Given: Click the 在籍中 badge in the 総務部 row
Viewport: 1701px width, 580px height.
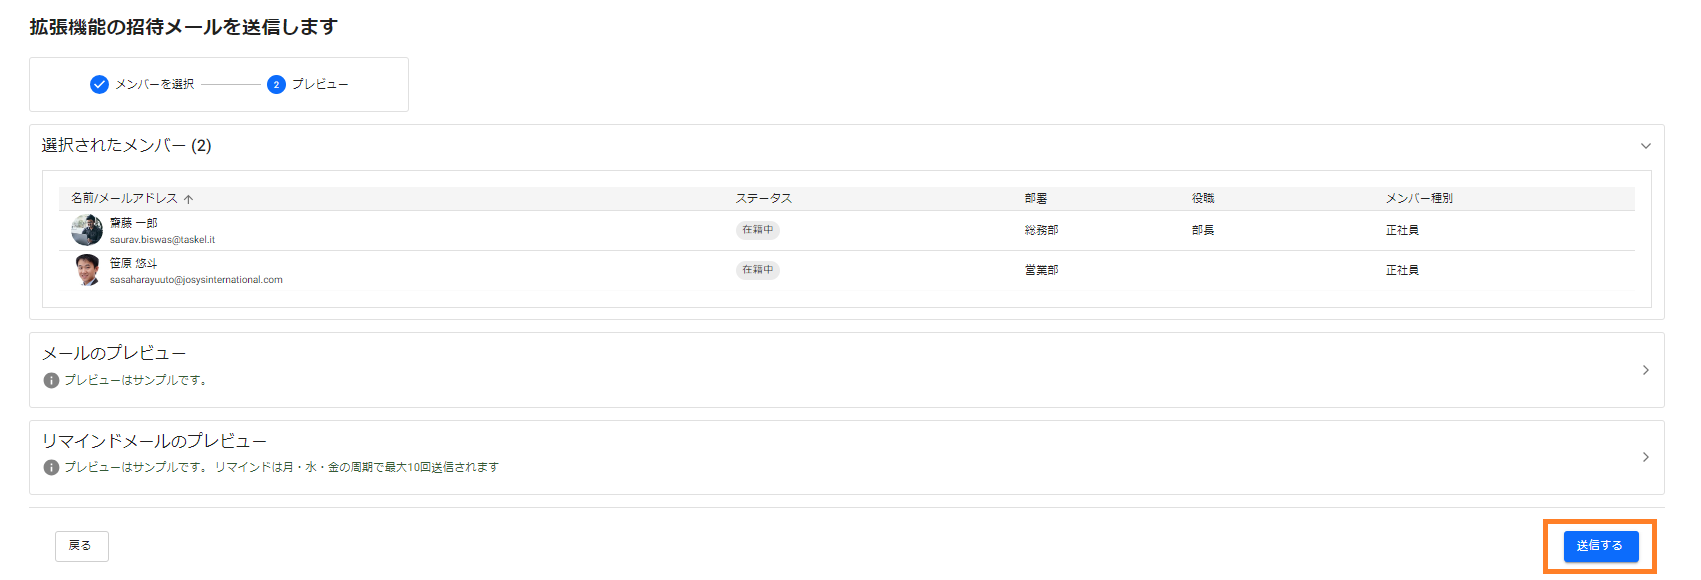Looking at the screenshot, I should click(757, 230).
